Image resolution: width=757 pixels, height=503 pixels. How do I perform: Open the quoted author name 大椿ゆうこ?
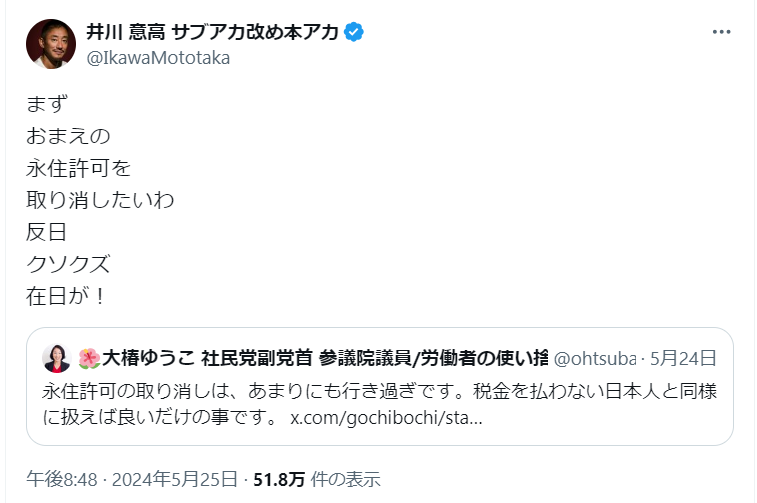tap(149, 358)
